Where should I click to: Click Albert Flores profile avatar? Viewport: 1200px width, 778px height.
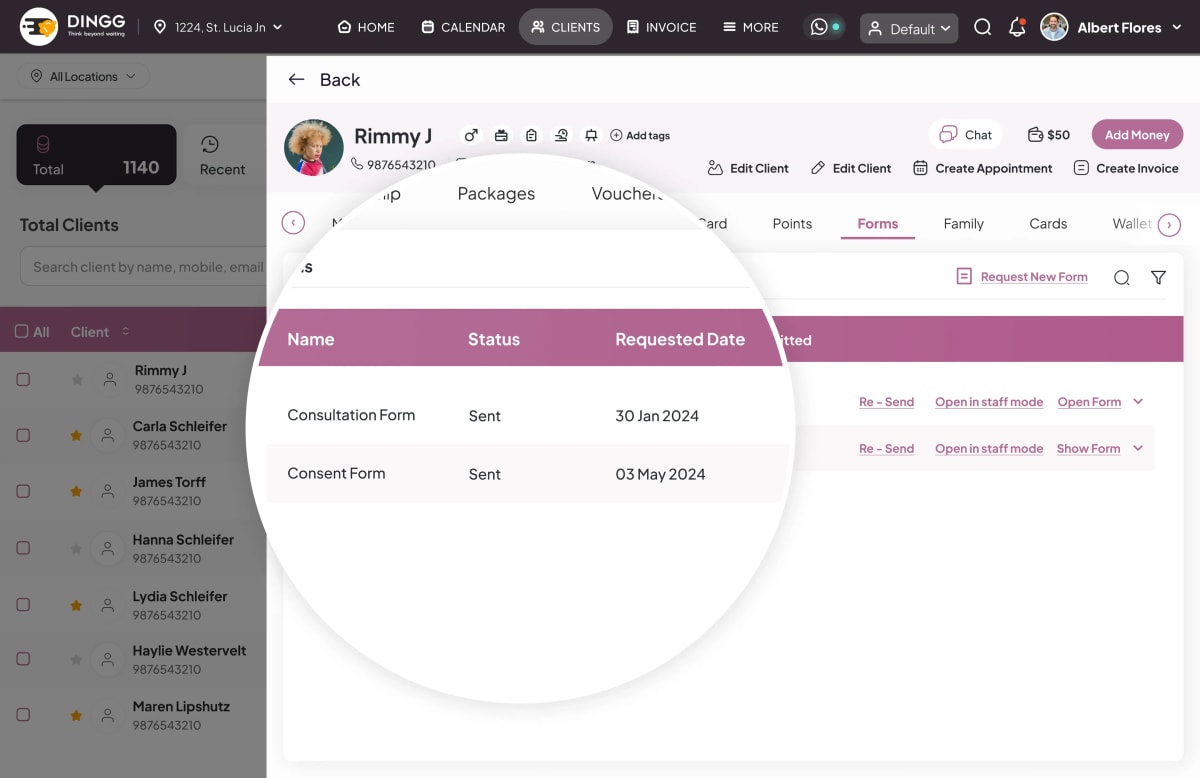click(x=1054, y=27)
